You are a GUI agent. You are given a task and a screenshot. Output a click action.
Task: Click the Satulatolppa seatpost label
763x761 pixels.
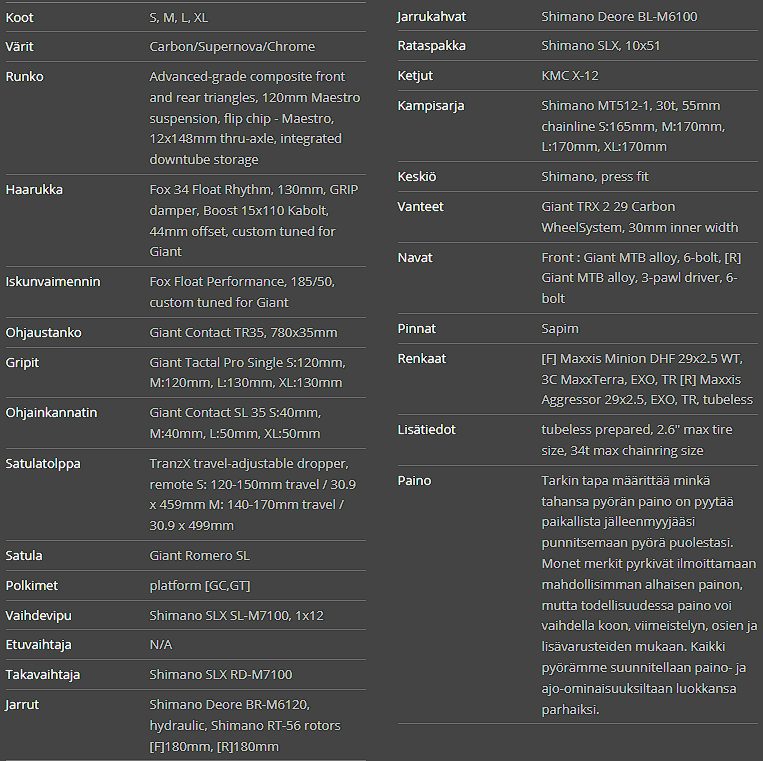click(43, 464)
